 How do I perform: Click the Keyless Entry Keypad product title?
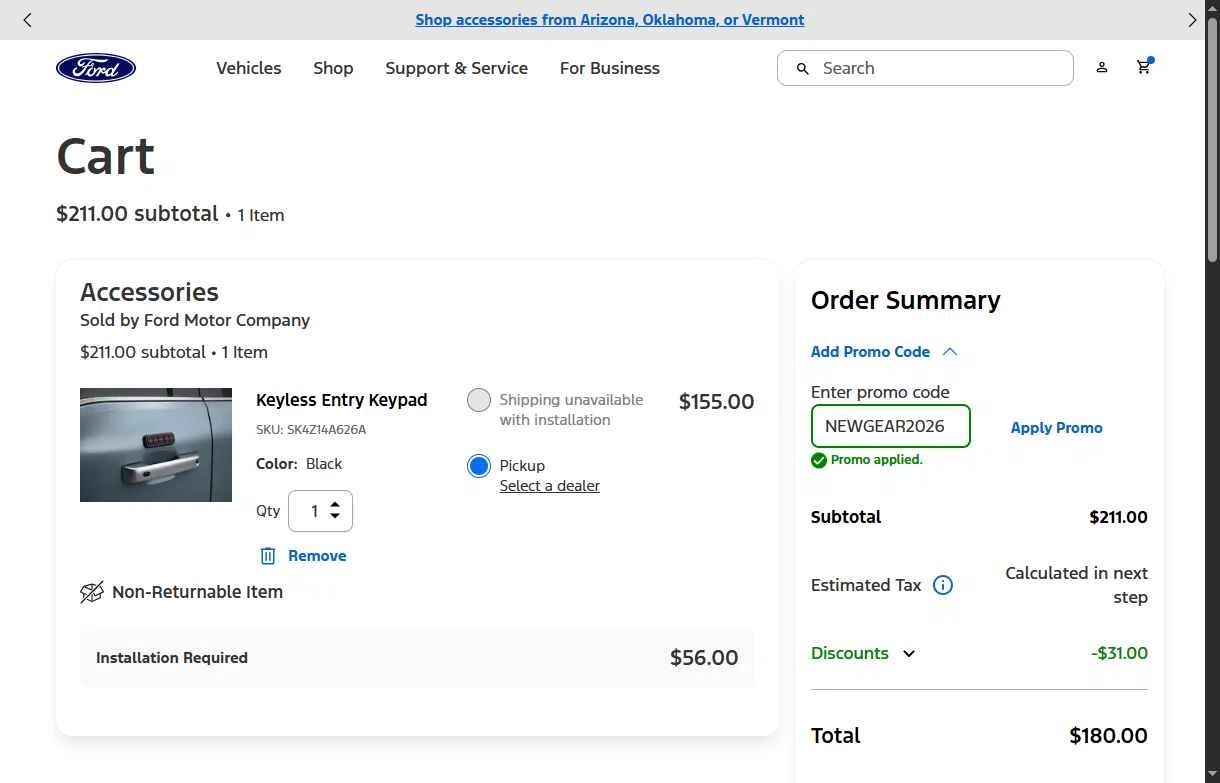point(342,400)
